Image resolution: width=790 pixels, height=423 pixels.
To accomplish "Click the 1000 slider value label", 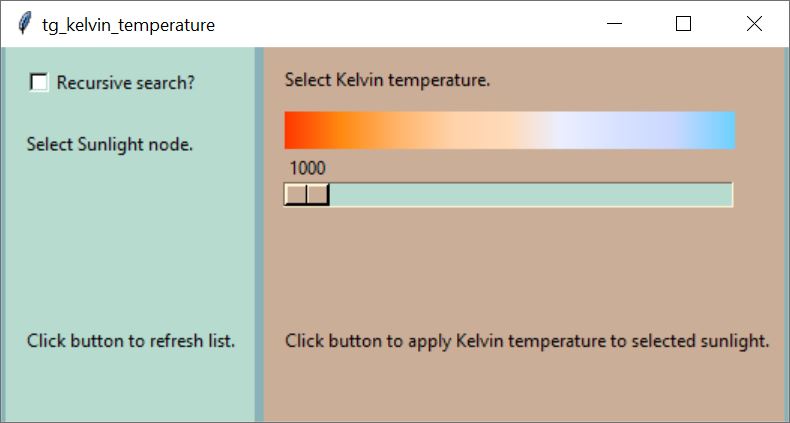I will pos(308,168).
